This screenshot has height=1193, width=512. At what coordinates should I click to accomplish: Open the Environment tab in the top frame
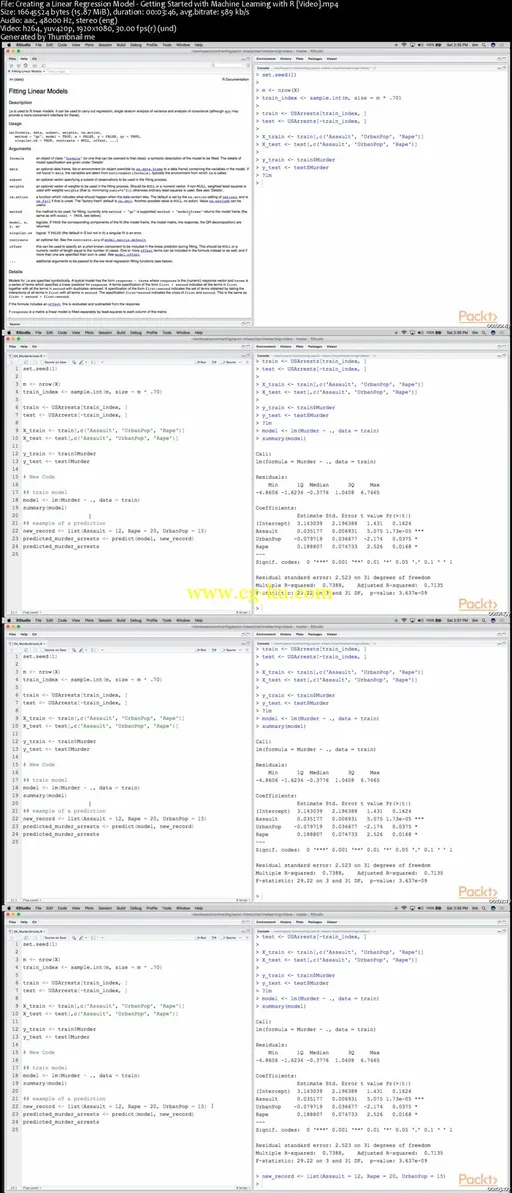tap(267, 58)
